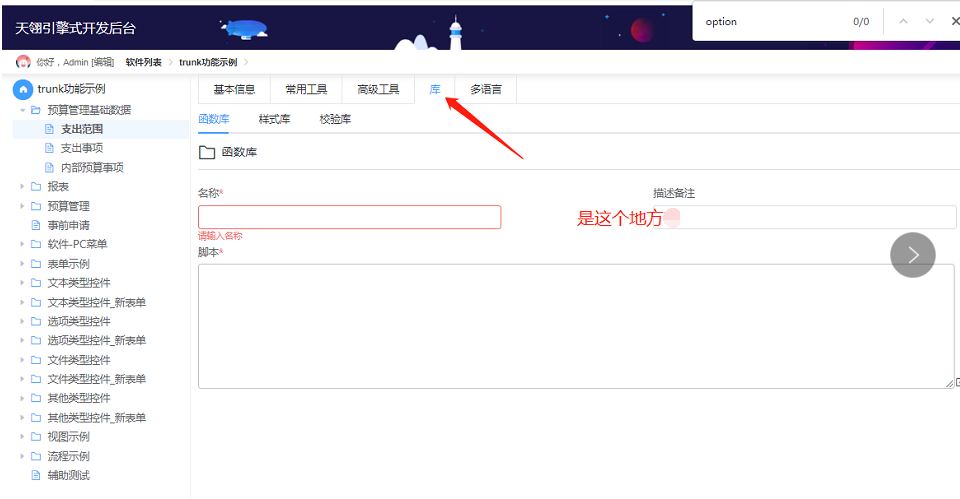Click the Admin avatar icon

23,62
